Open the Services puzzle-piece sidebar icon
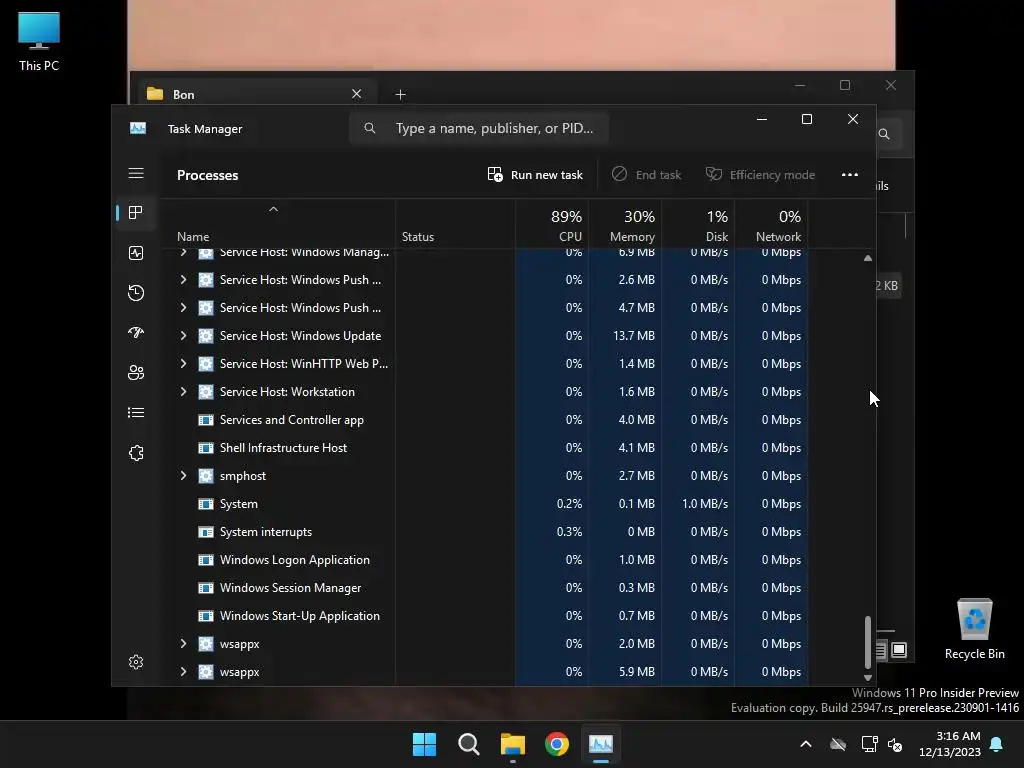 pyautogui.click(x=136, y=453)
